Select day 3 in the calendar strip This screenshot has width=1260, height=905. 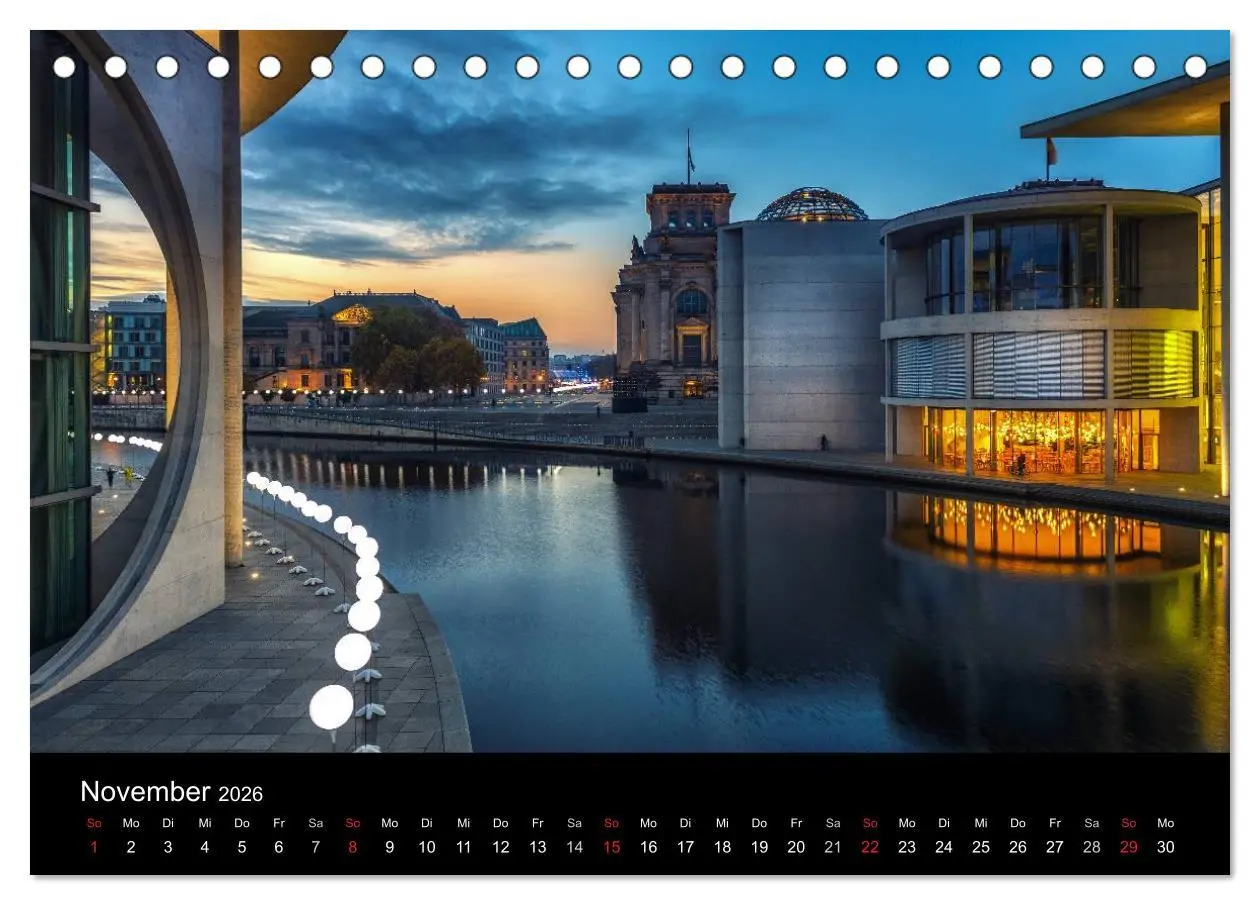pos(168,847)
